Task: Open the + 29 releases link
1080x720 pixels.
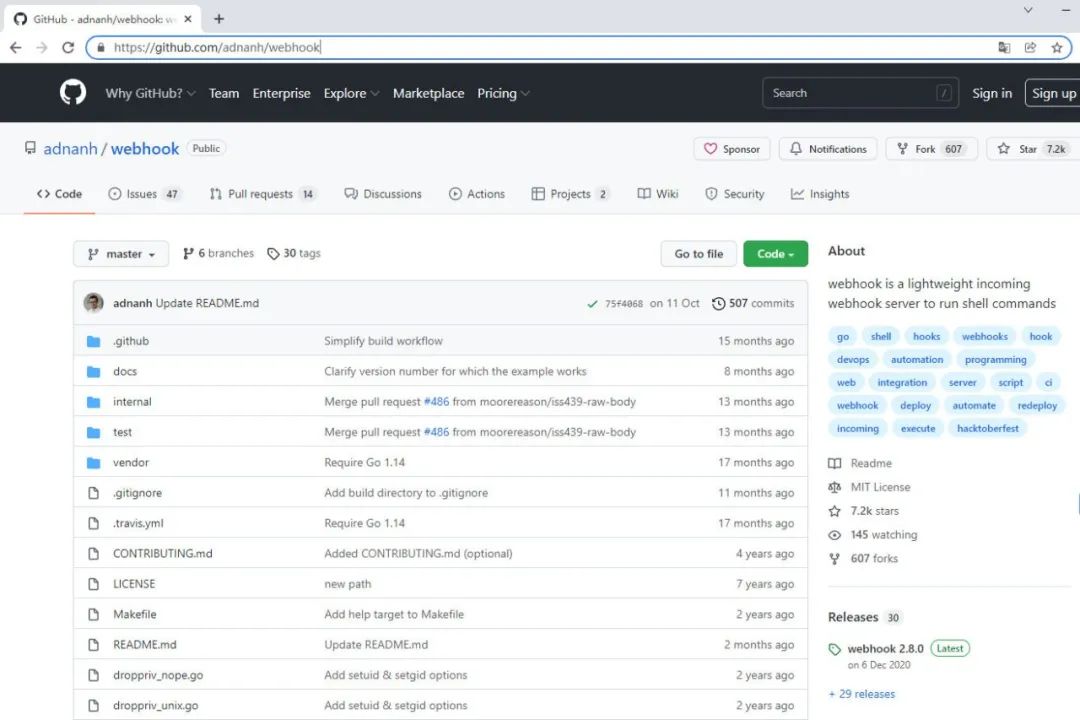Action: click(x=862, y=694)
